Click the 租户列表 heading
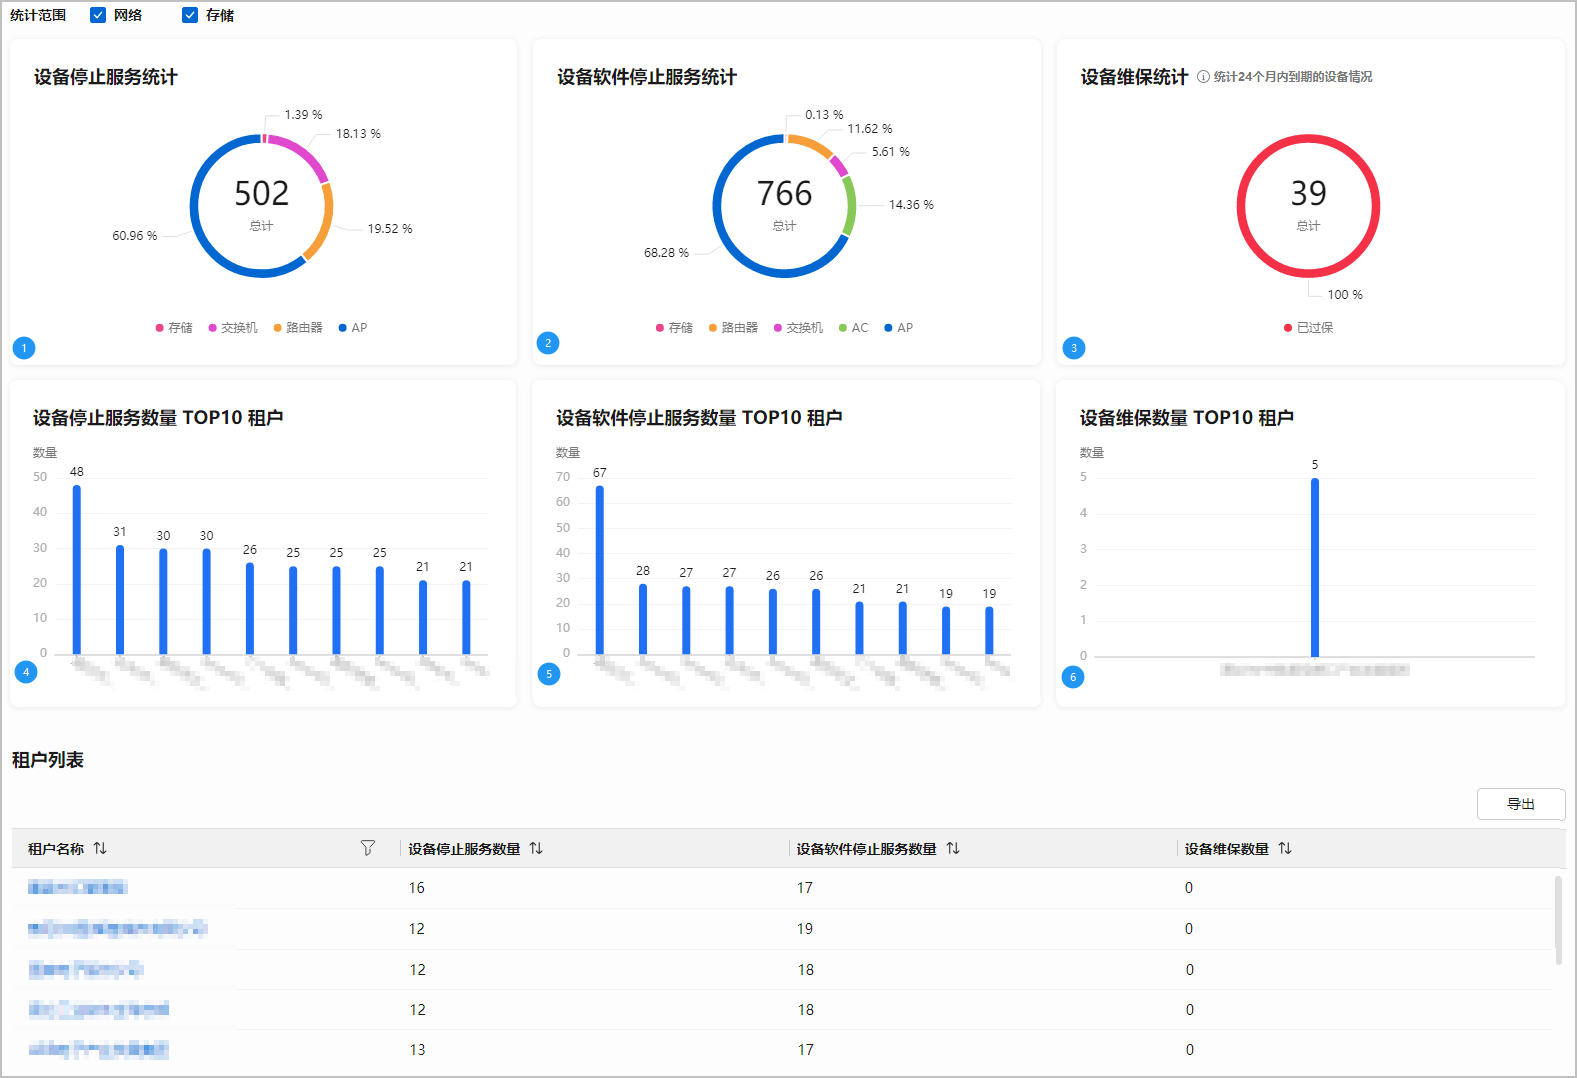 (48, 760)
